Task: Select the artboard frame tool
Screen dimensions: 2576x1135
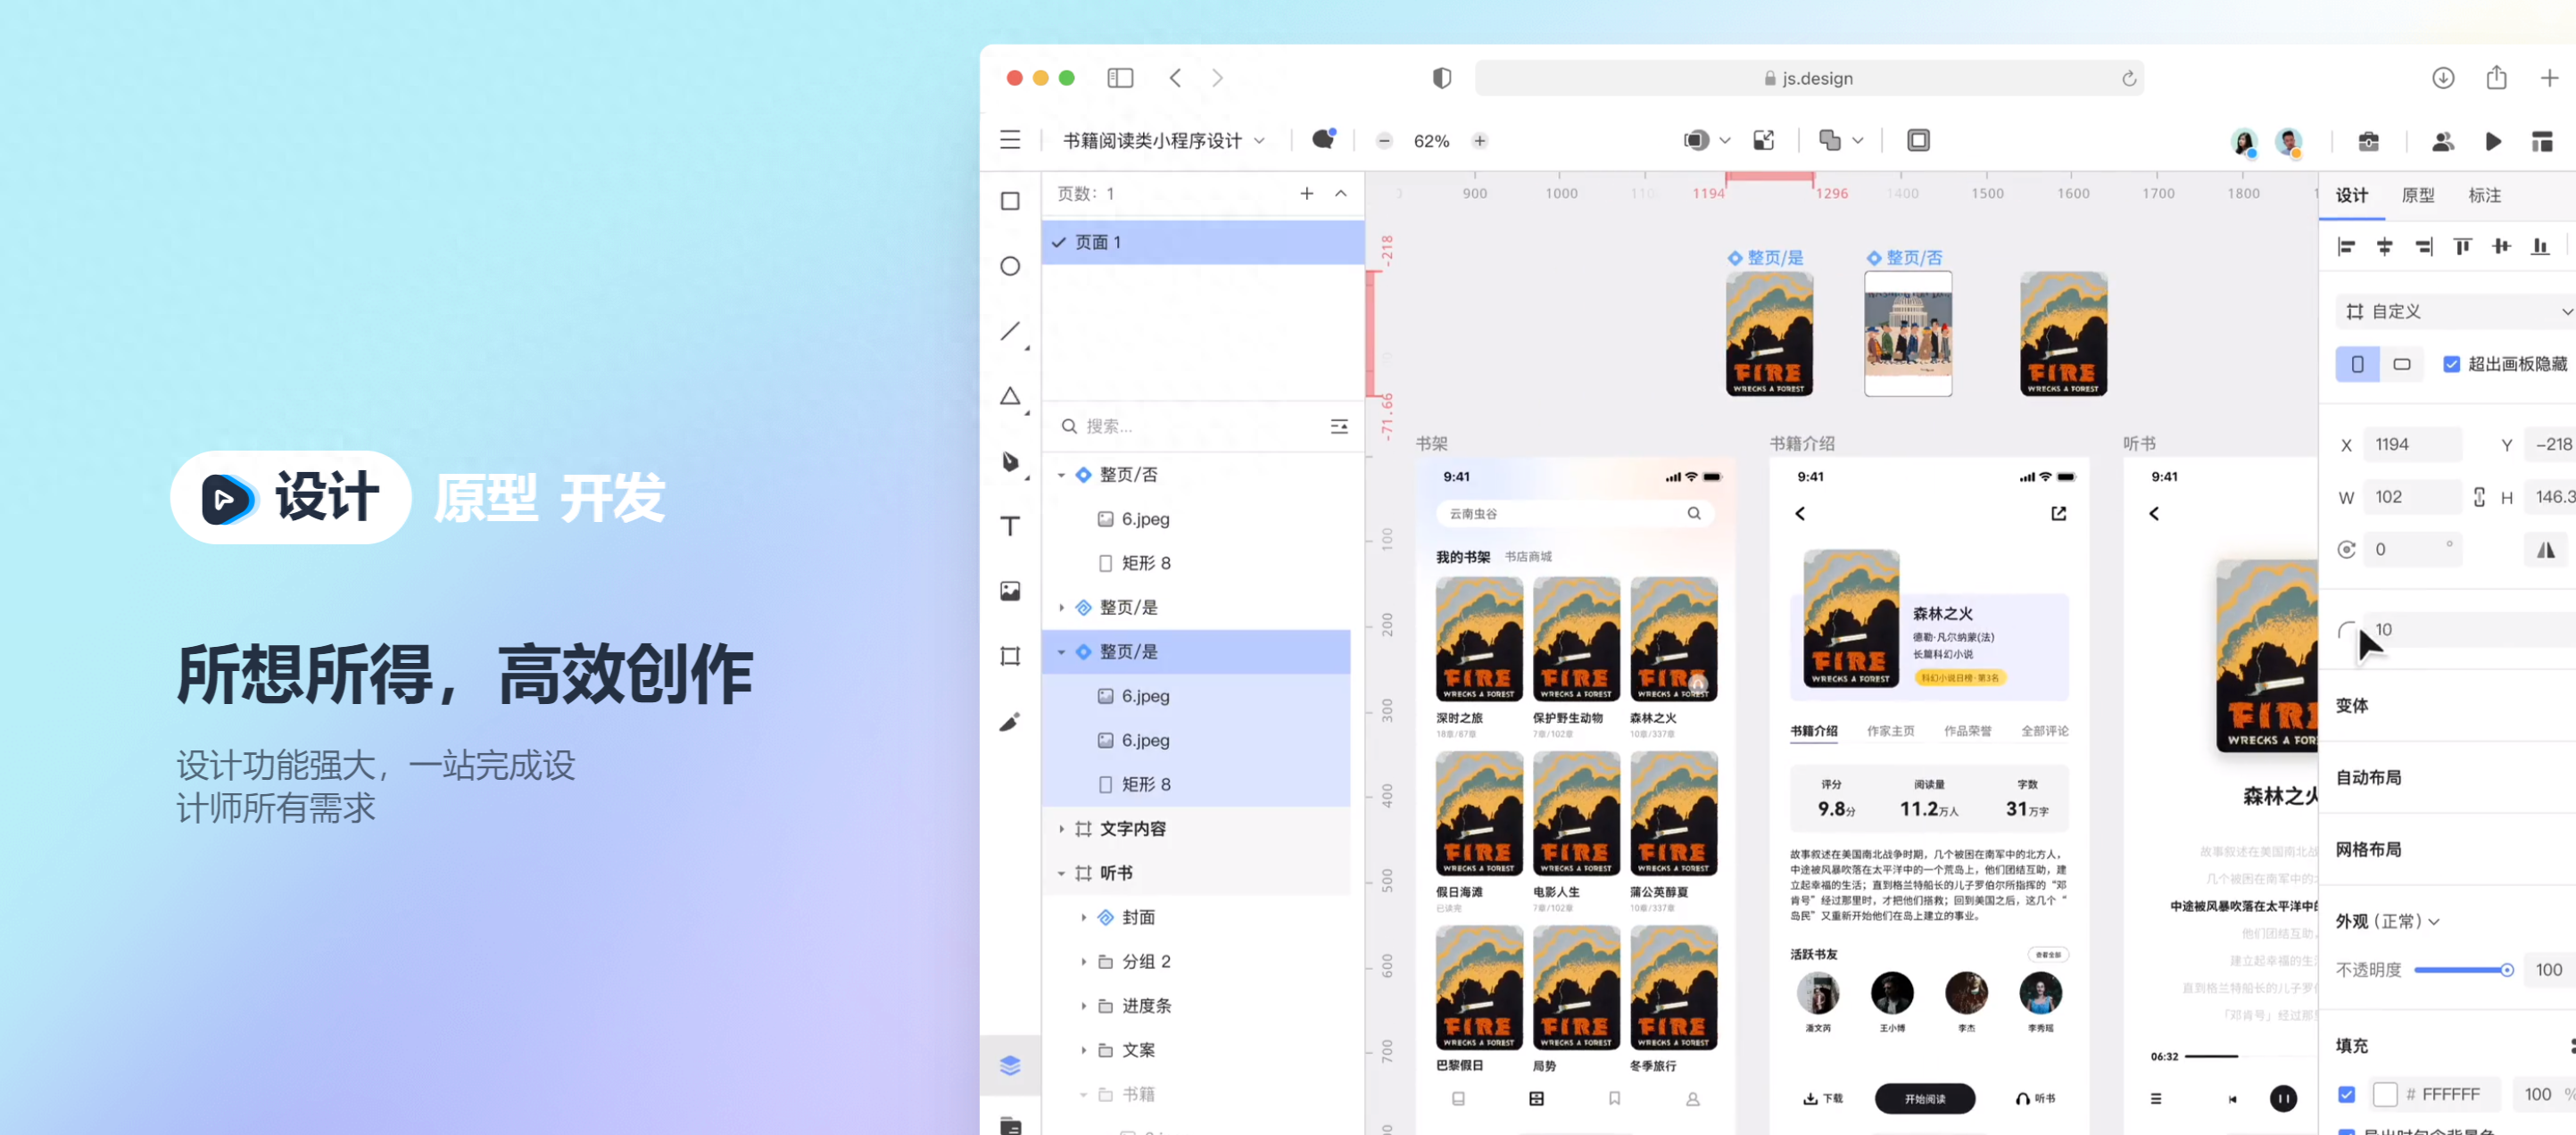Action: tap(1010, 656)
